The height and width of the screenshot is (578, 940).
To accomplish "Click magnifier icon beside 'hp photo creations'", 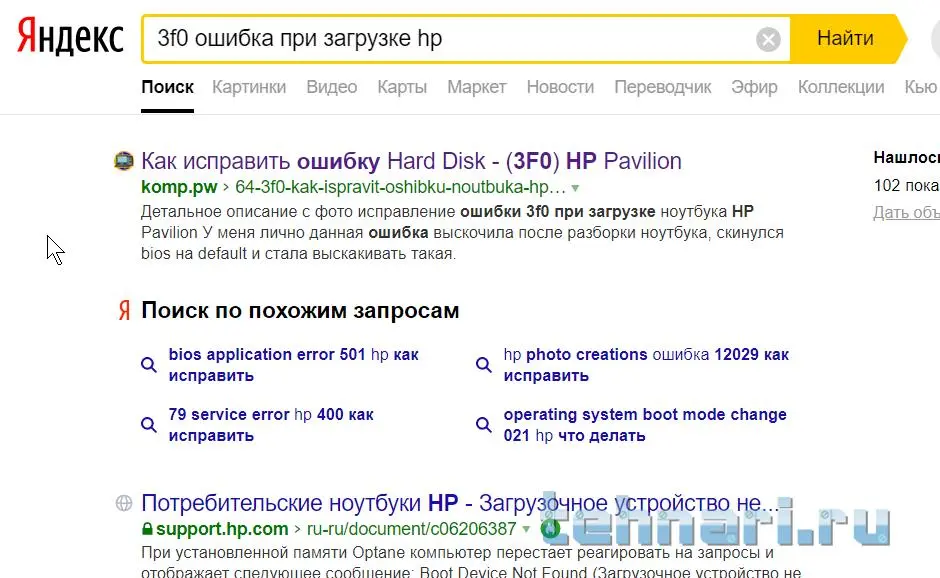I will [483, 365].
